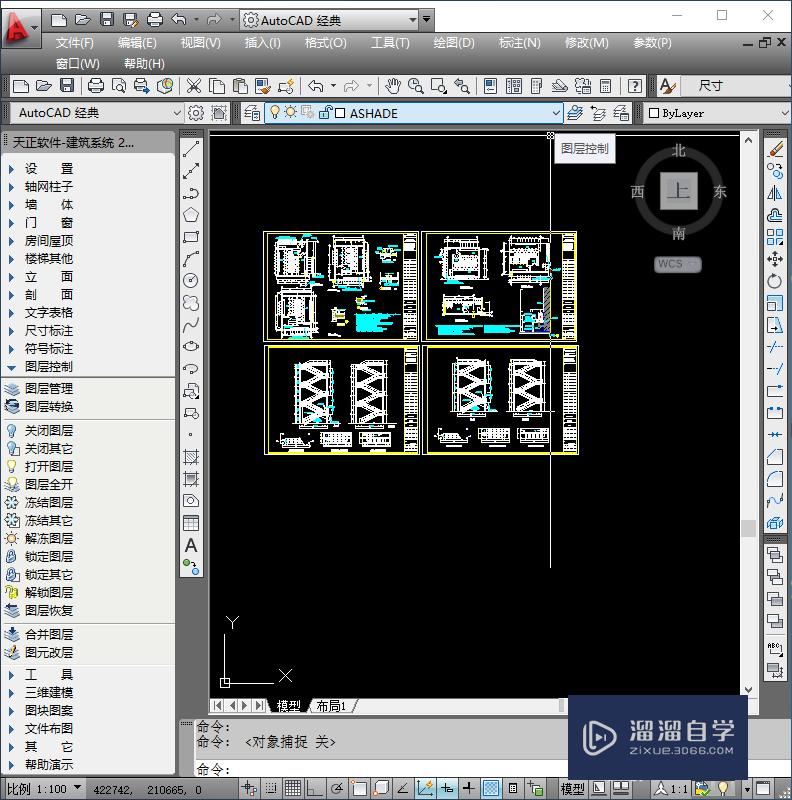Open the ASHADE layer dropdown
The image size is (792, 800).
[414, 113]
